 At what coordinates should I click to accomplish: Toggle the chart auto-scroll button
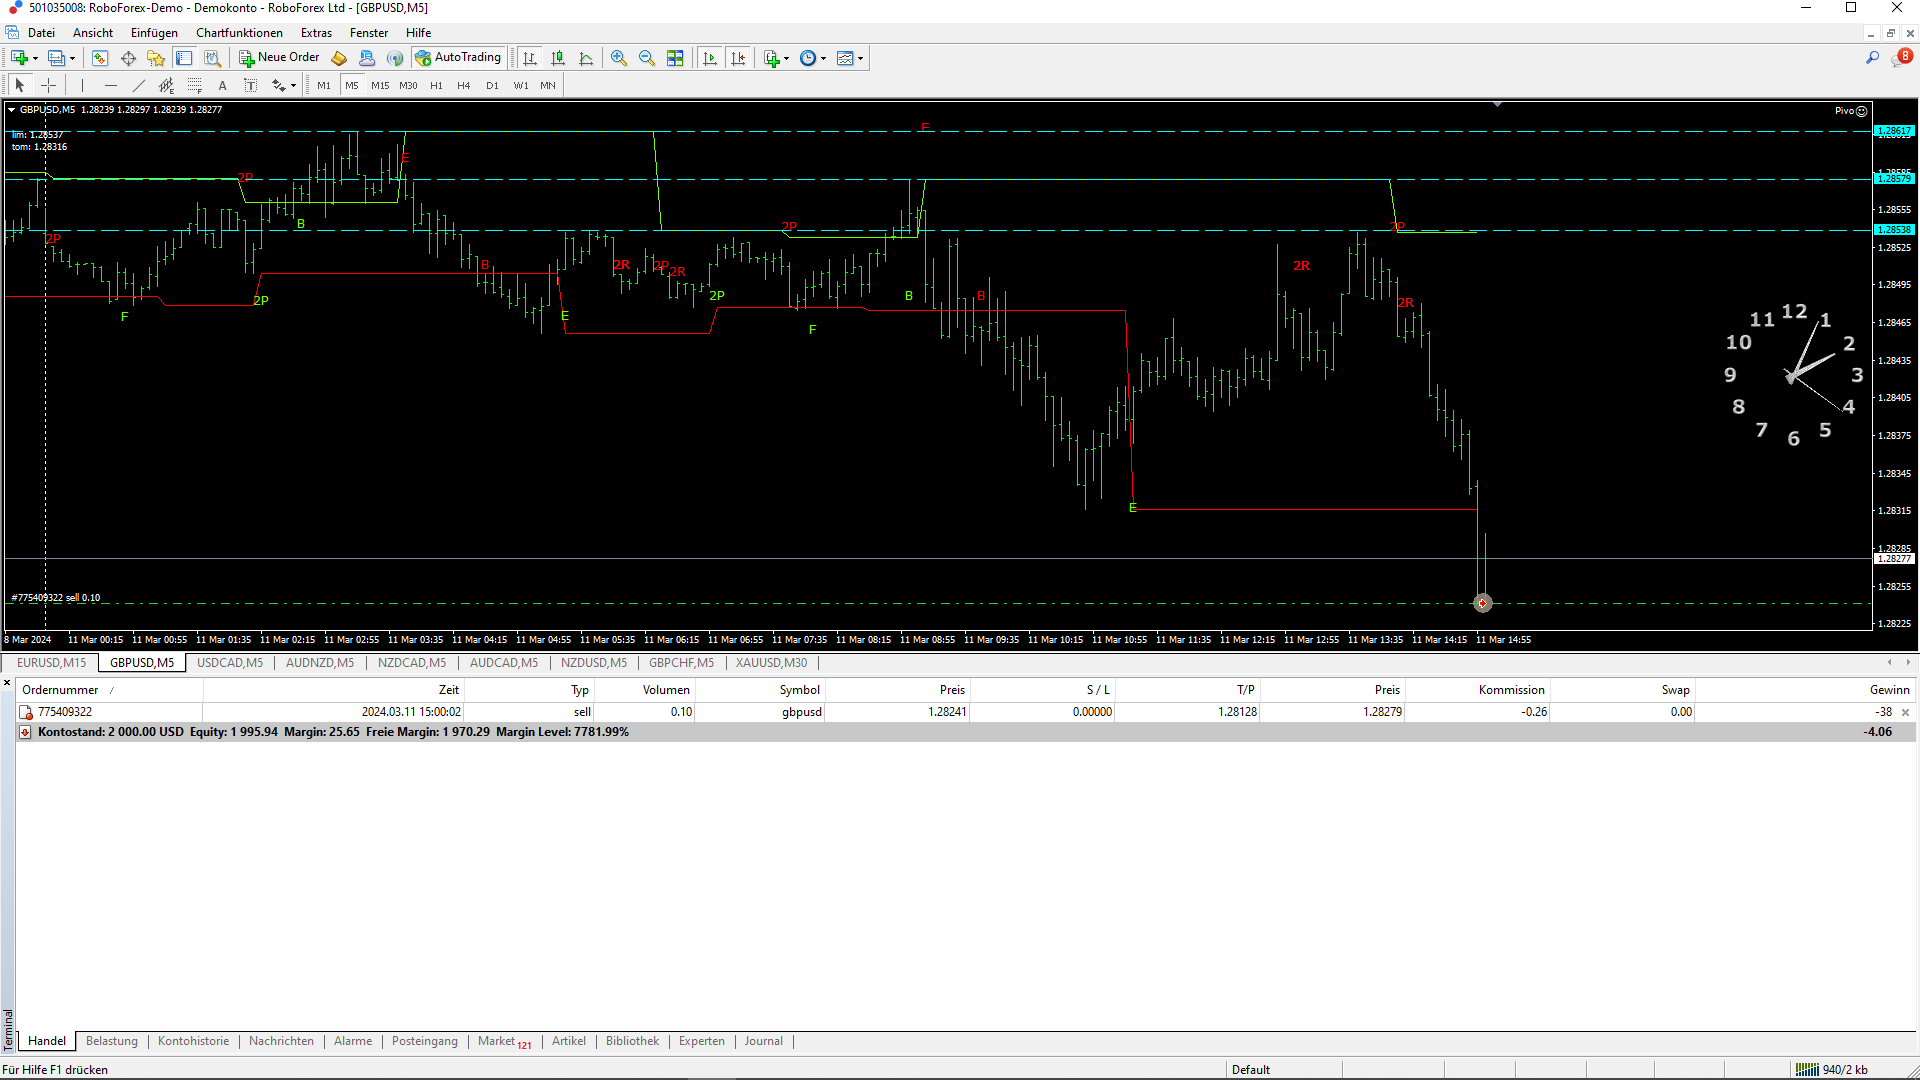click(x=710, y=58)
